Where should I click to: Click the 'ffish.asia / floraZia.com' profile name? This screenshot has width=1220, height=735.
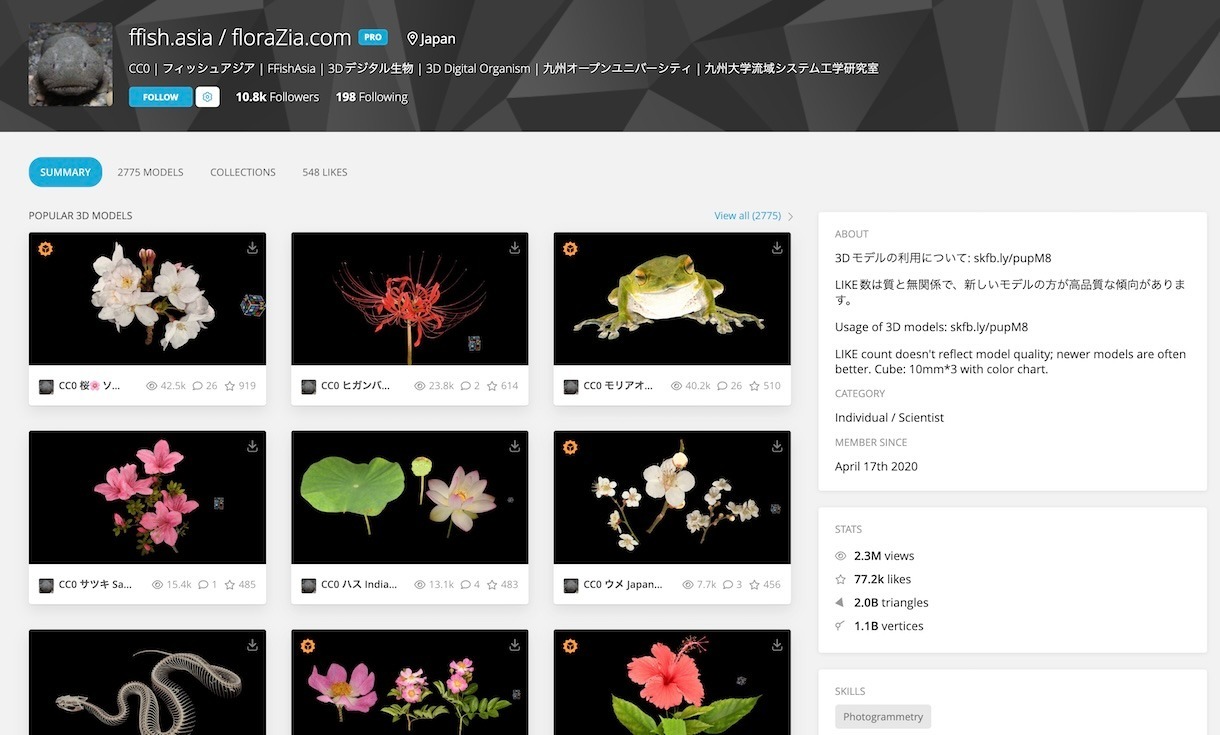click(240, 38)
